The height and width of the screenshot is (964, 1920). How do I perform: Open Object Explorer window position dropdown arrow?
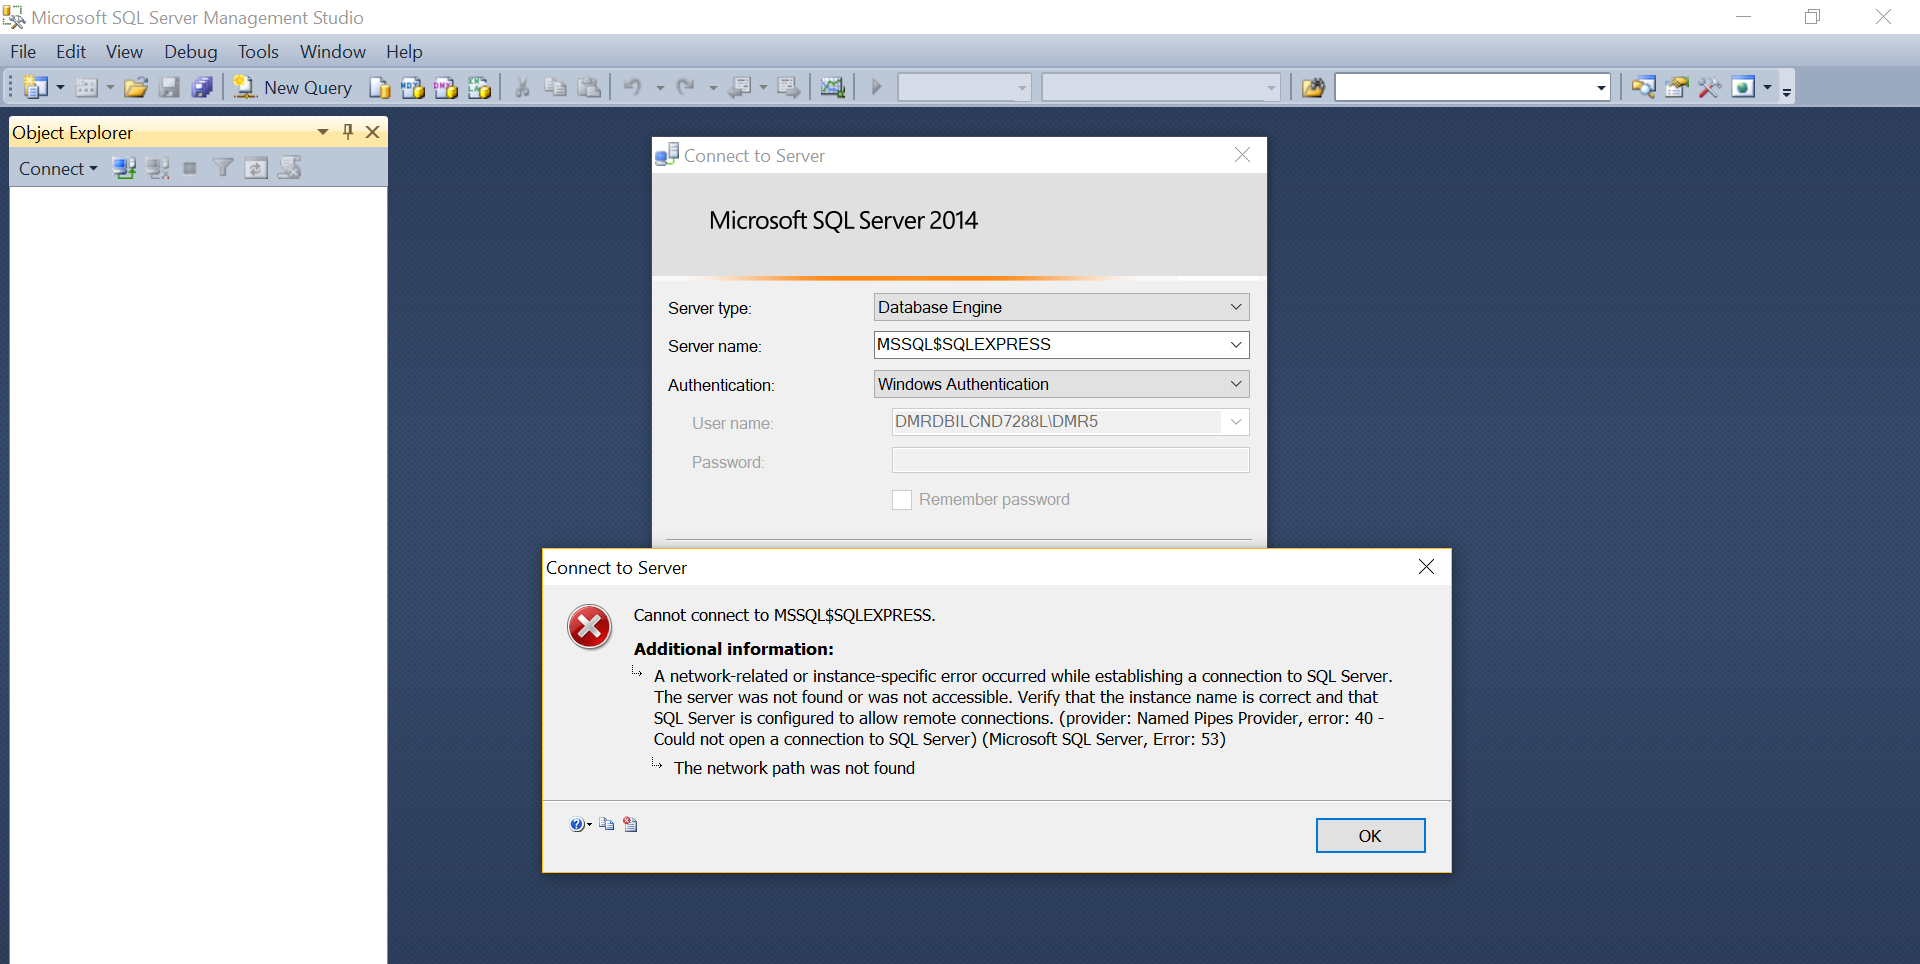(x=323, y=132)
